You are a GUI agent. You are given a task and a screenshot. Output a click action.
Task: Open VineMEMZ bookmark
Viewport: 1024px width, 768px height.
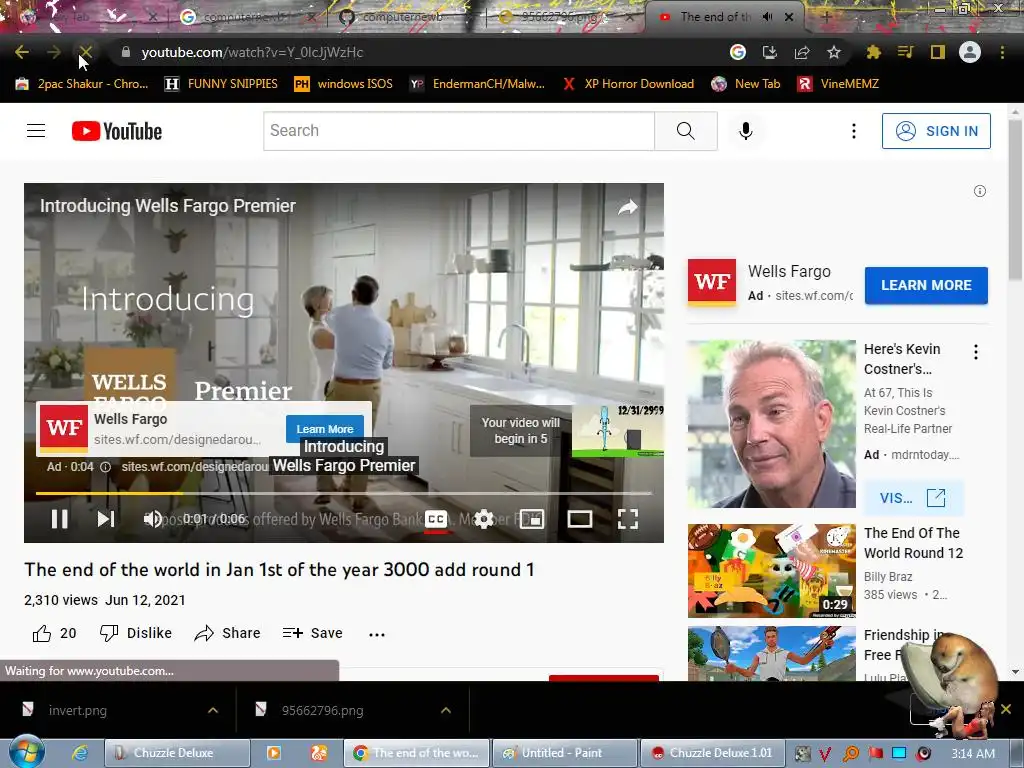839,84
